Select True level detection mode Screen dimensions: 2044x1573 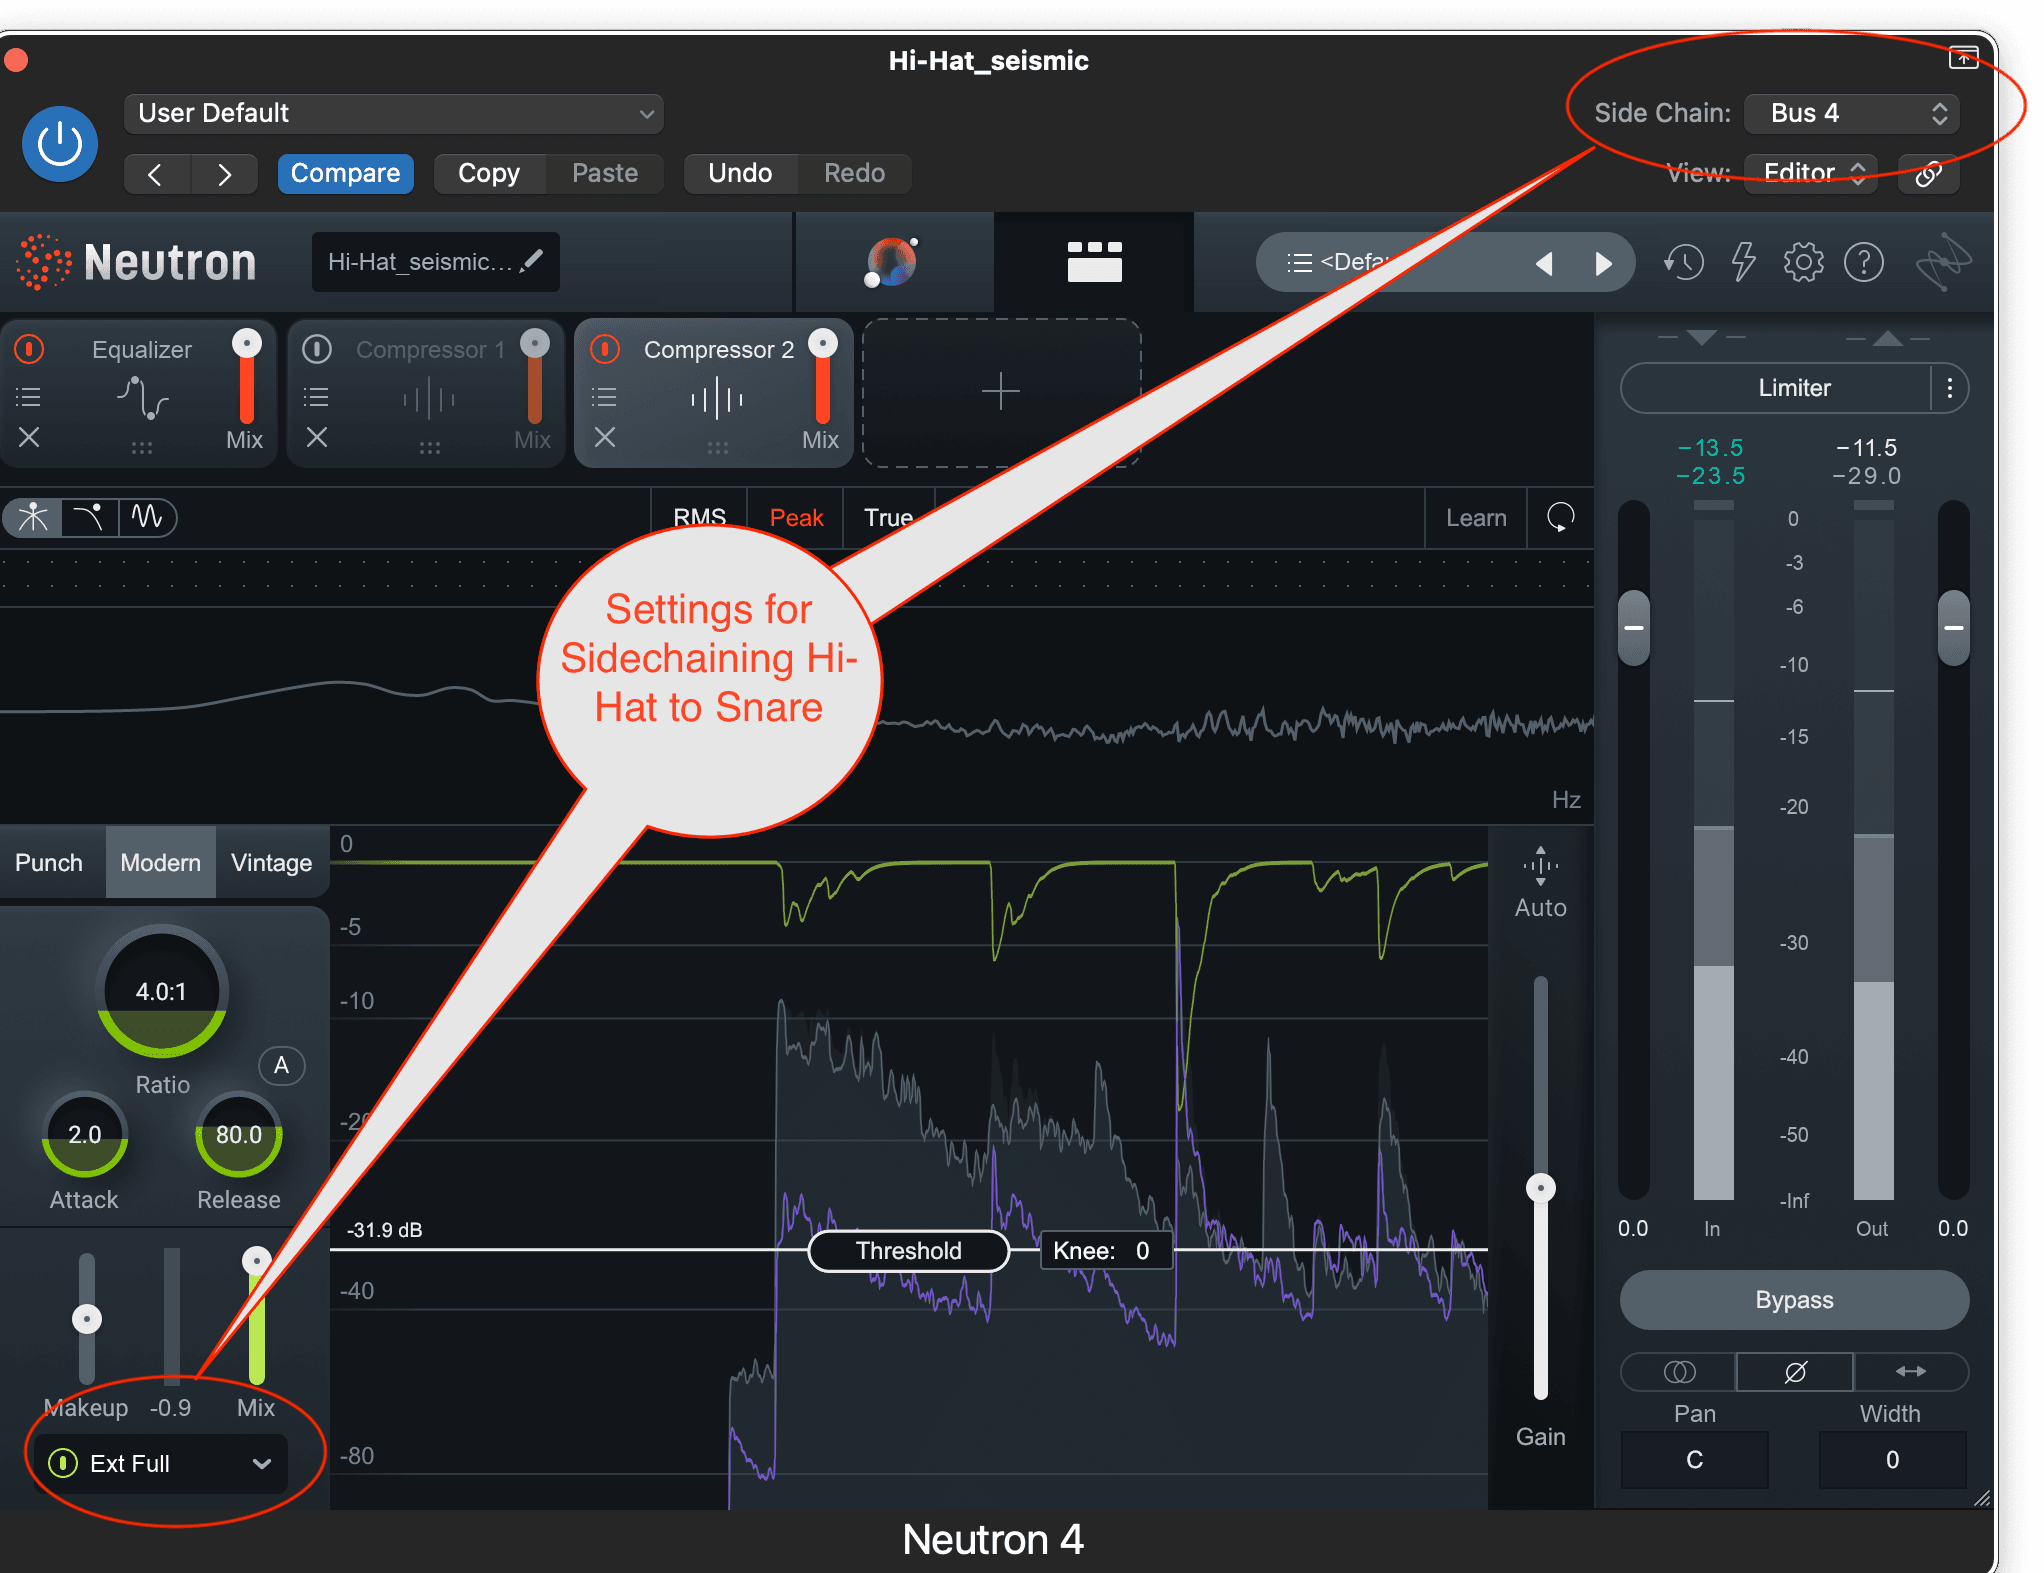pos(888,518)
